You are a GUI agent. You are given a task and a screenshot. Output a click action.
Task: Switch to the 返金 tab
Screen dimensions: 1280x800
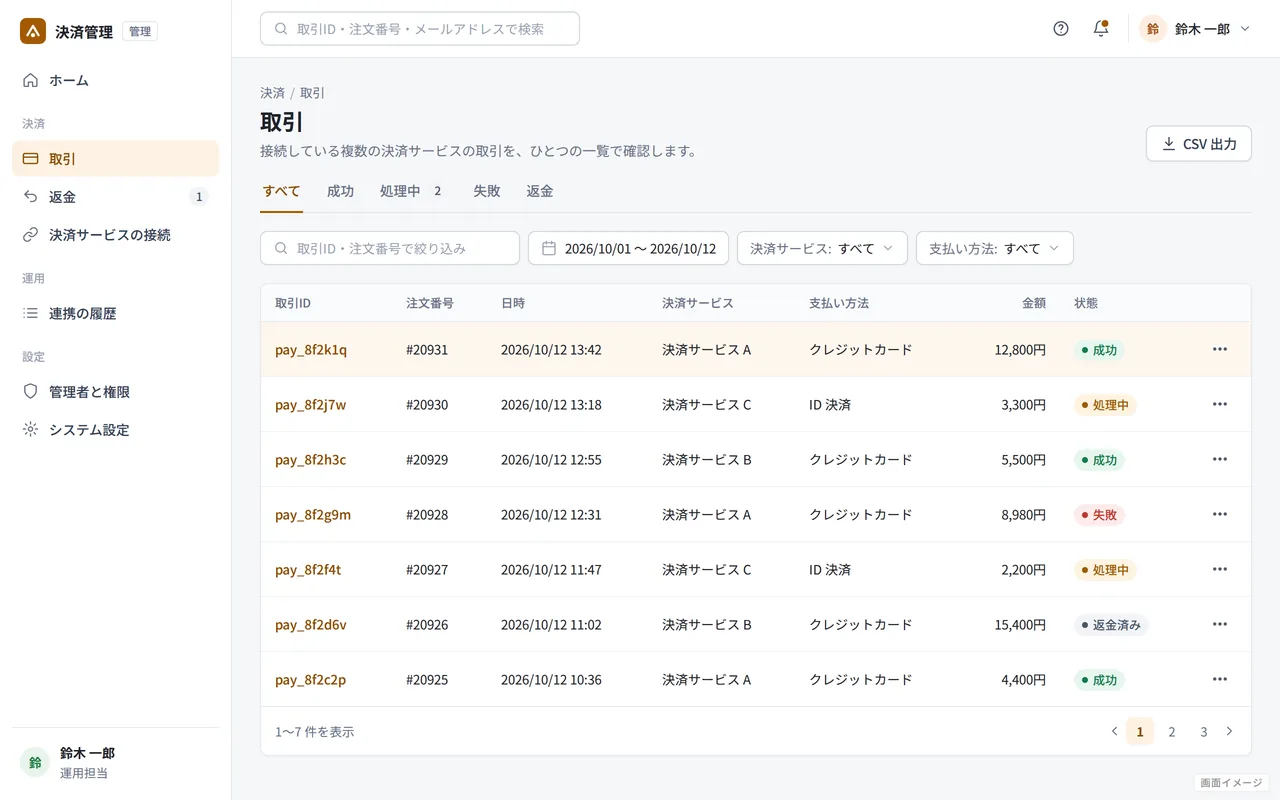pos(540,192)
